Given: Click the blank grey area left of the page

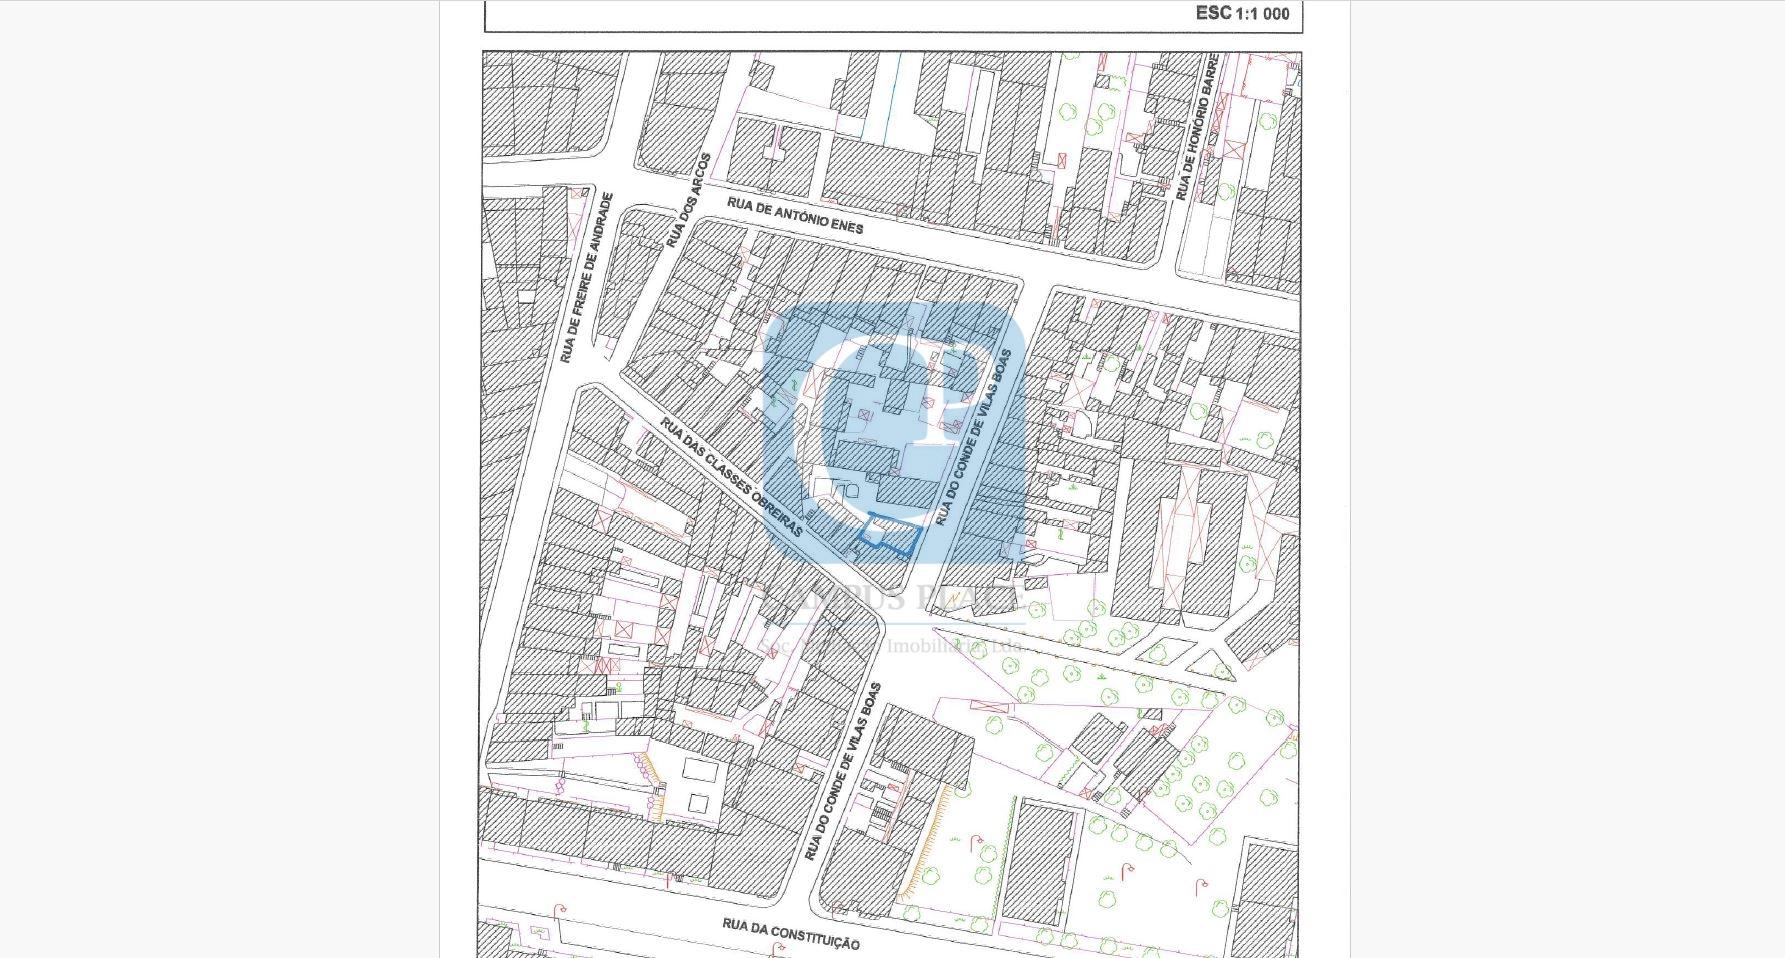Looking at the screenshot, I should [220, 480].
